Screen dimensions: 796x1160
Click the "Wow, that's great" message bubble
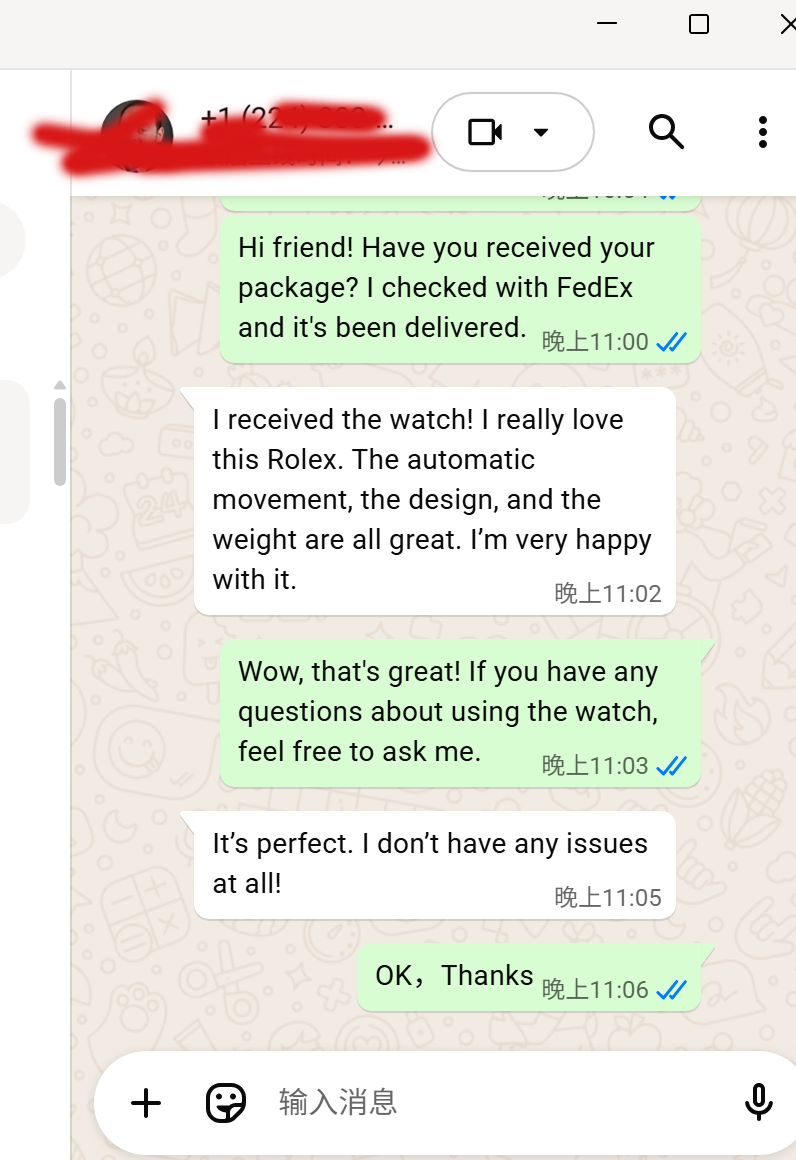pos(460,713)
